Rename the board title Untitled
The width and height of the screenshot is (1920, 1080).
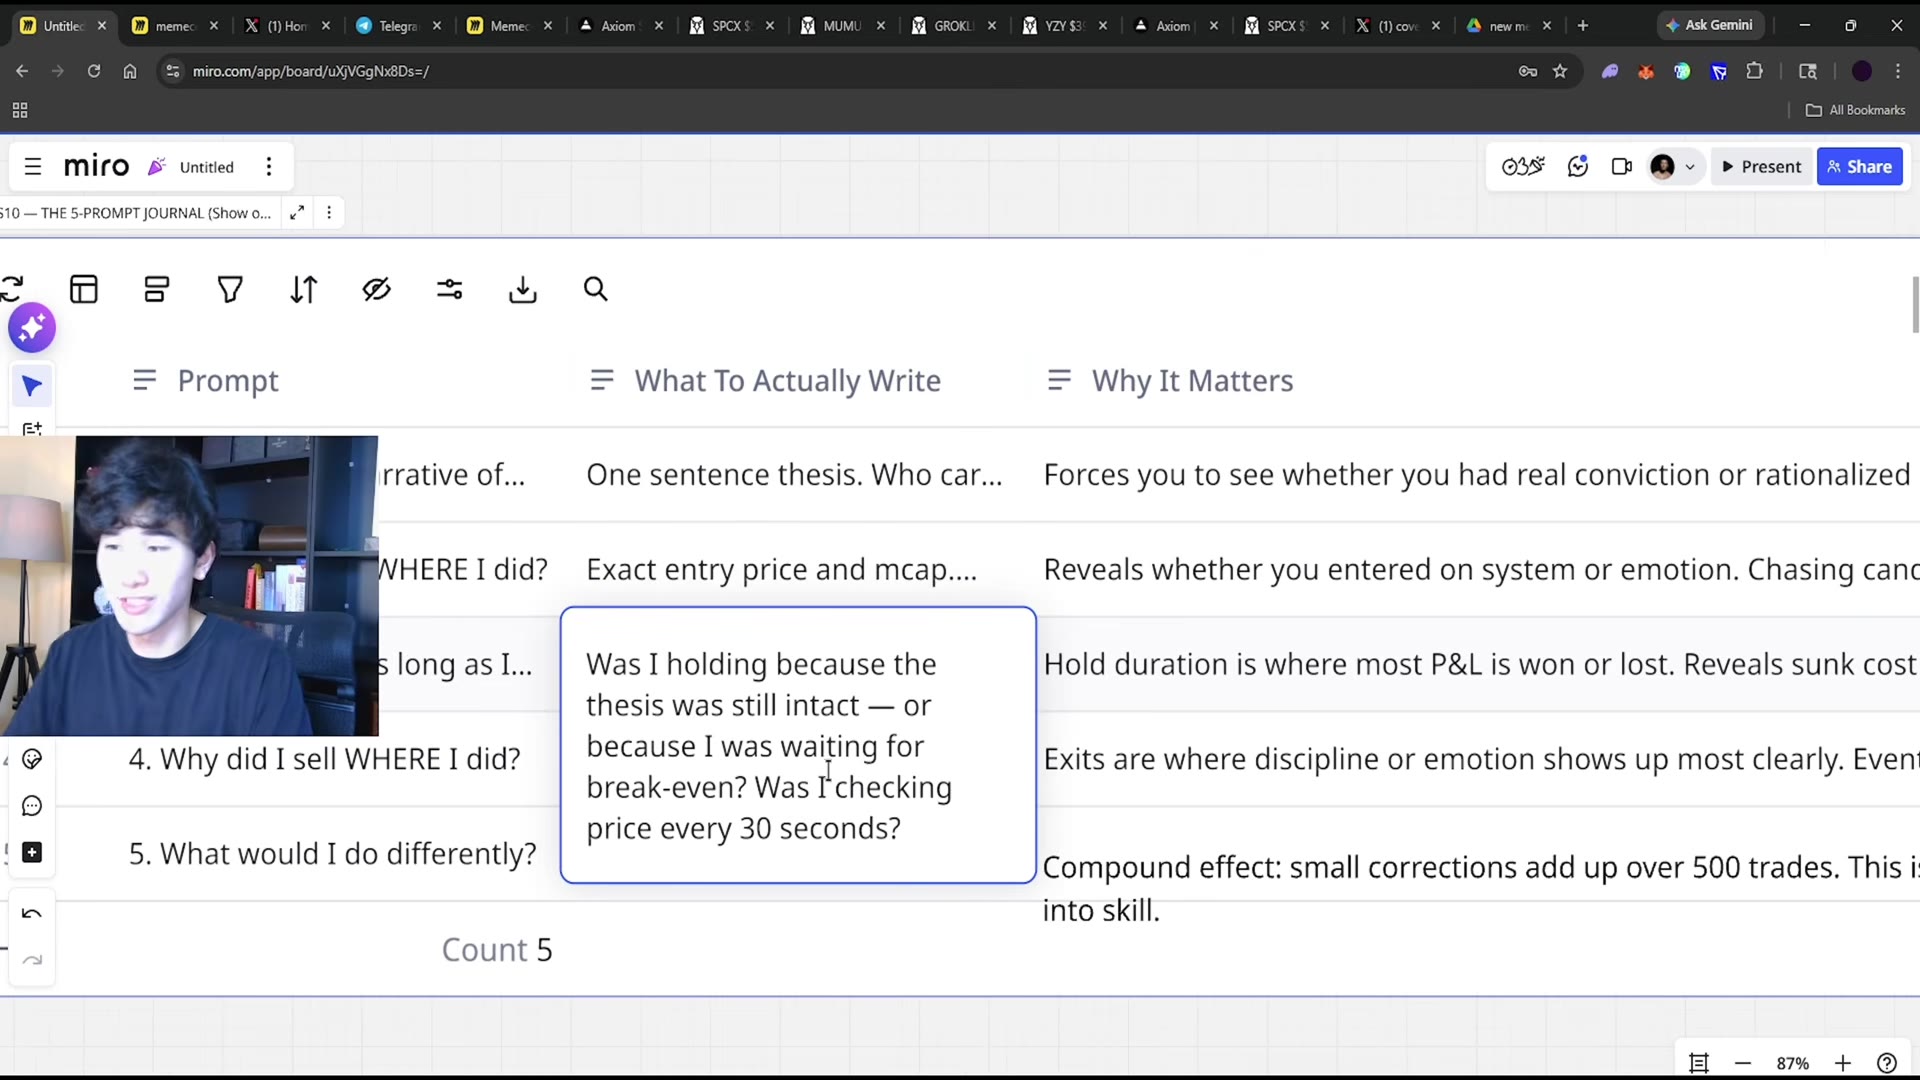tap(207, 167)
